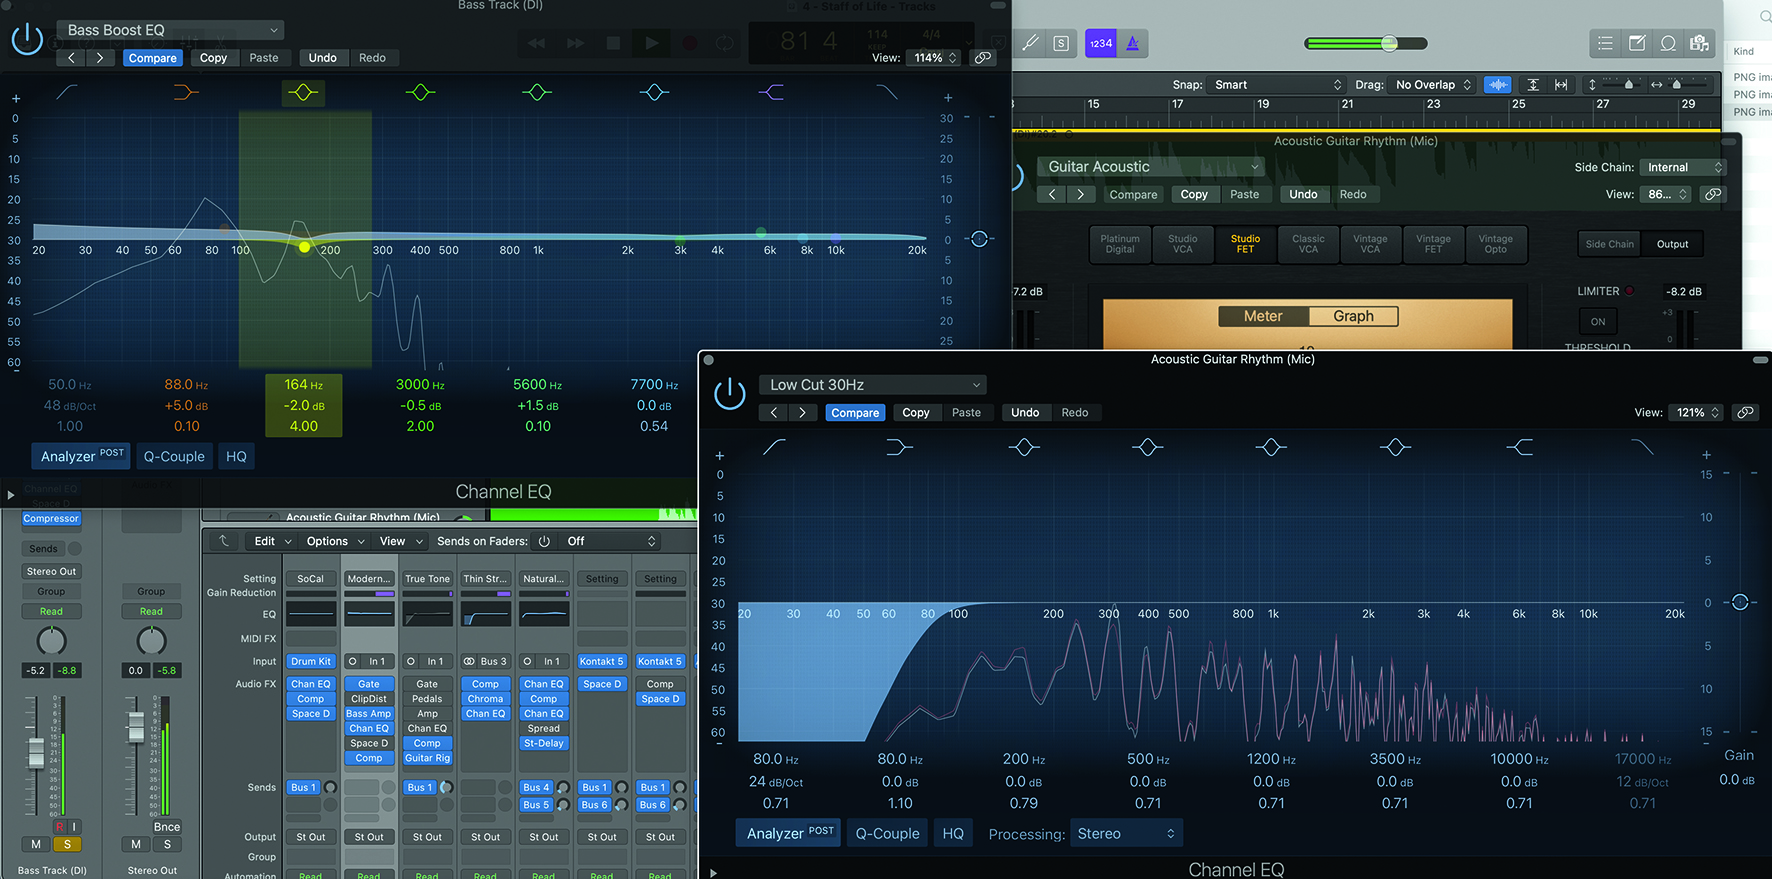Screen dimensions: 1772x879
Task: Click the low shelf band icon in Bass EQ
Action: pos(185,92)
